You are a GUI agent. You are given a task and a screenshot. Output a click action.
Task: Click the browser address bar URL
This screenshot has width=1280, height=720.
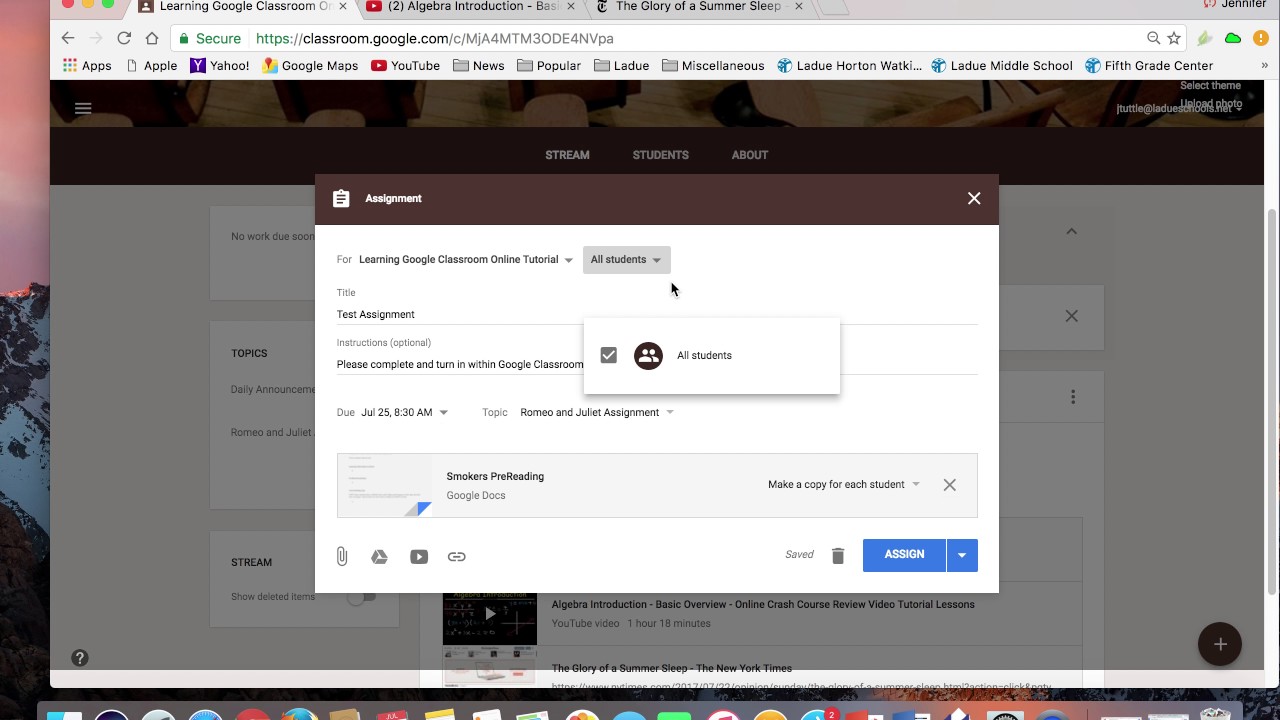[x=435, y=38]
